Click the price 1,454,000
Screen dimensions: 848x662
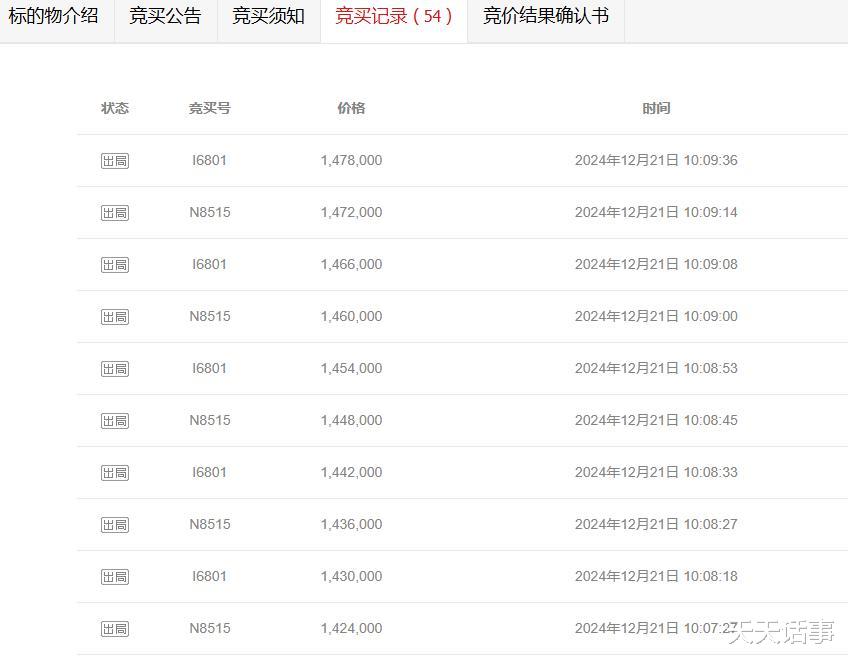pyautogui.click(x=352, y=368)
